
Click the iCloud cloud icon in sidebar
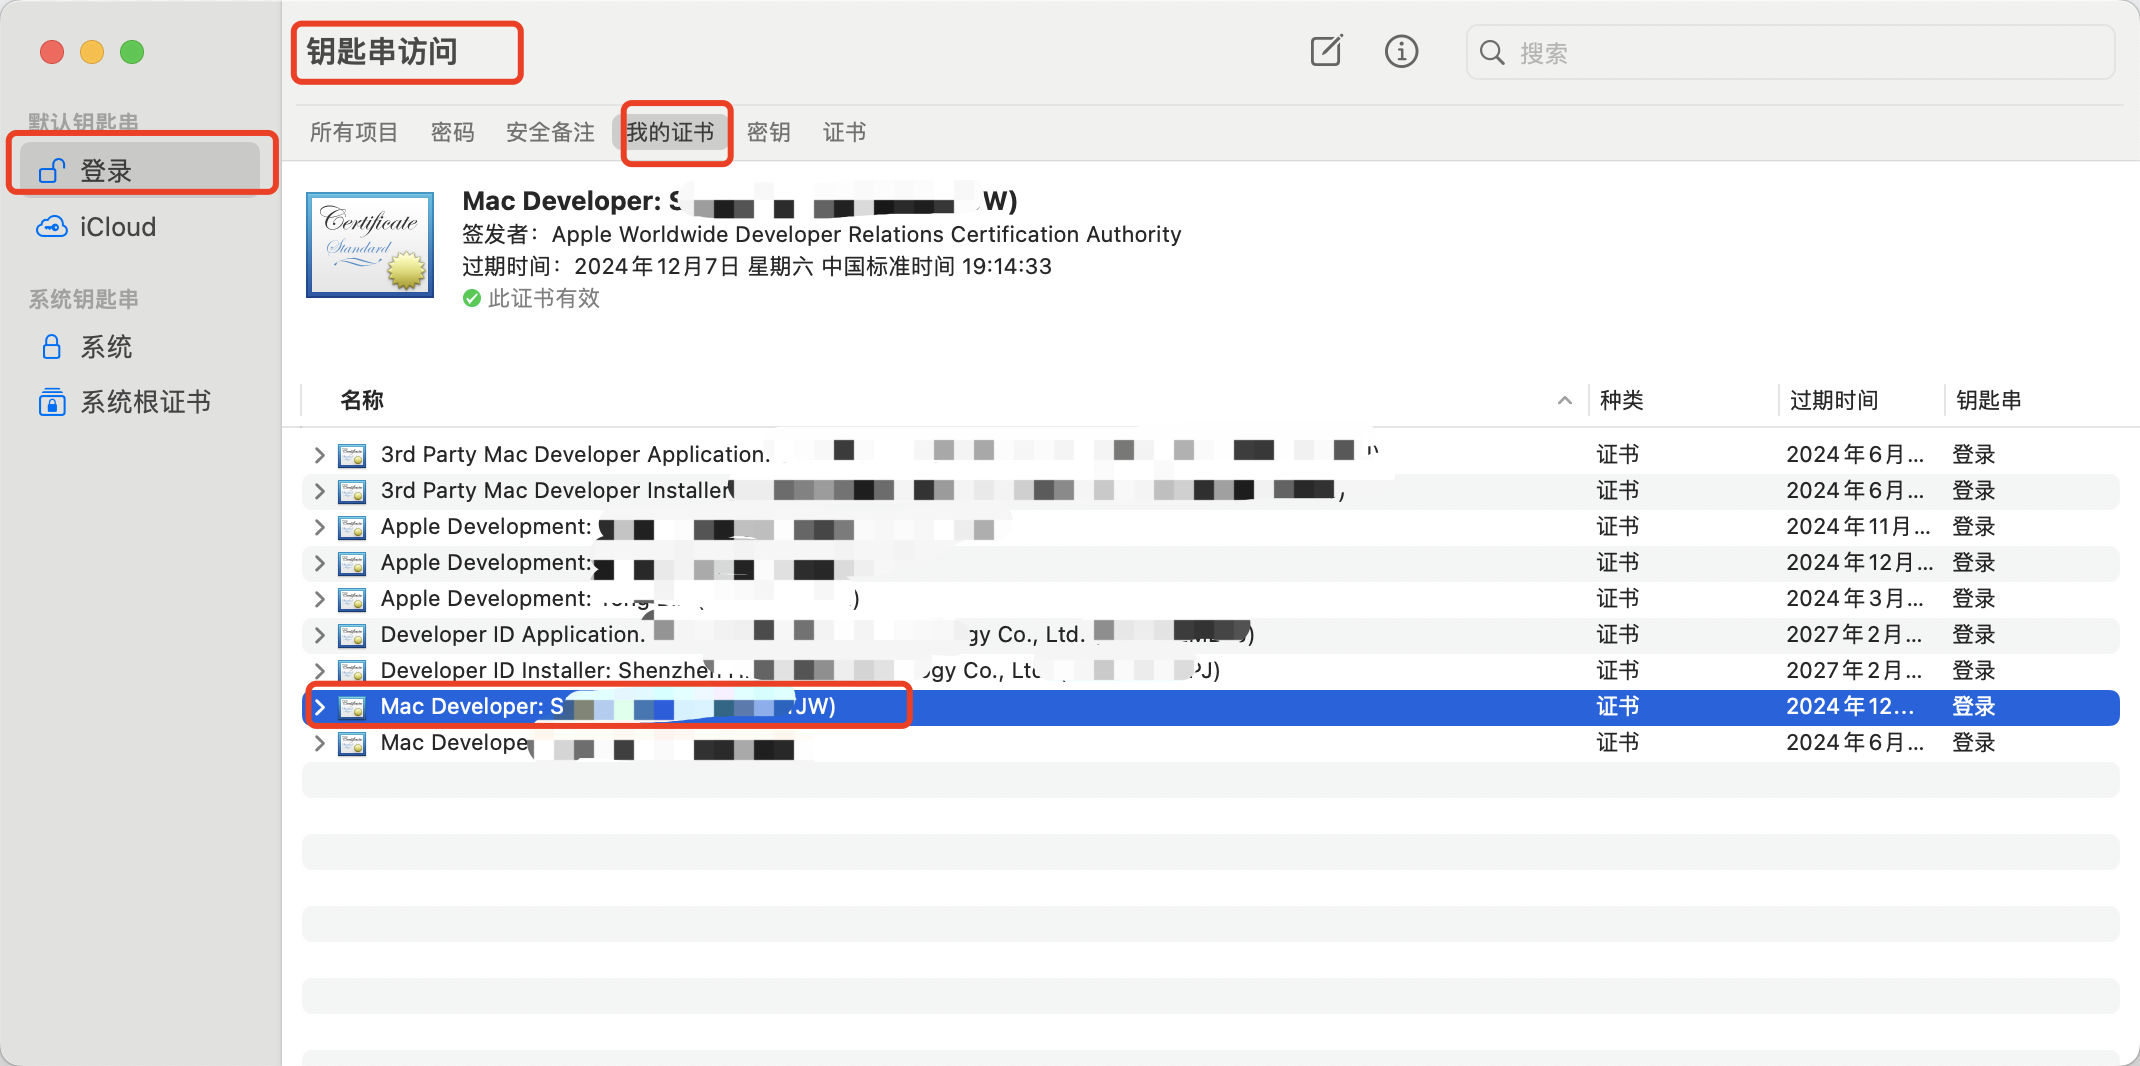[x=52, y=227]
